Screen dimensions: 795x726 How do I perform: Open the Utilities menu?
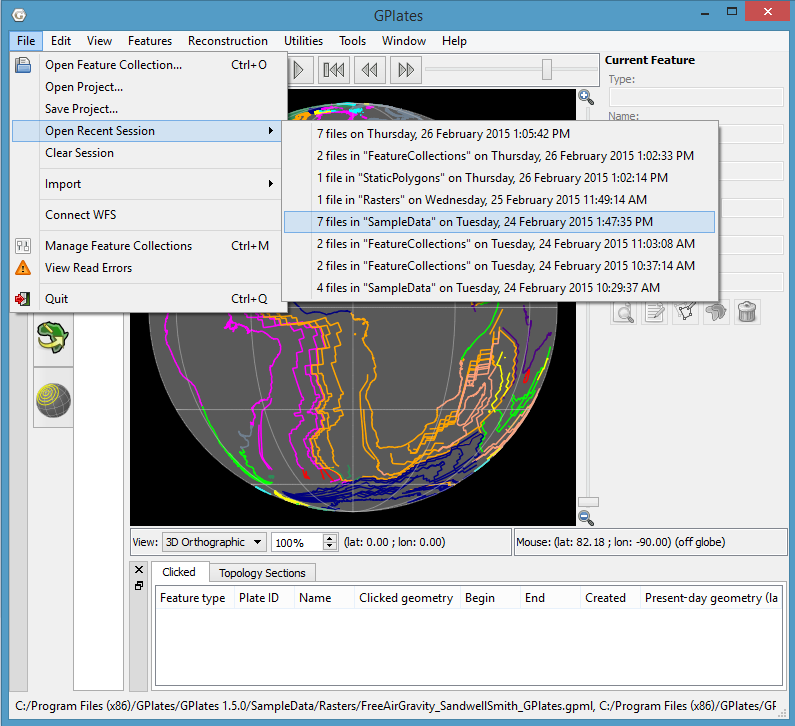(303, 41)
